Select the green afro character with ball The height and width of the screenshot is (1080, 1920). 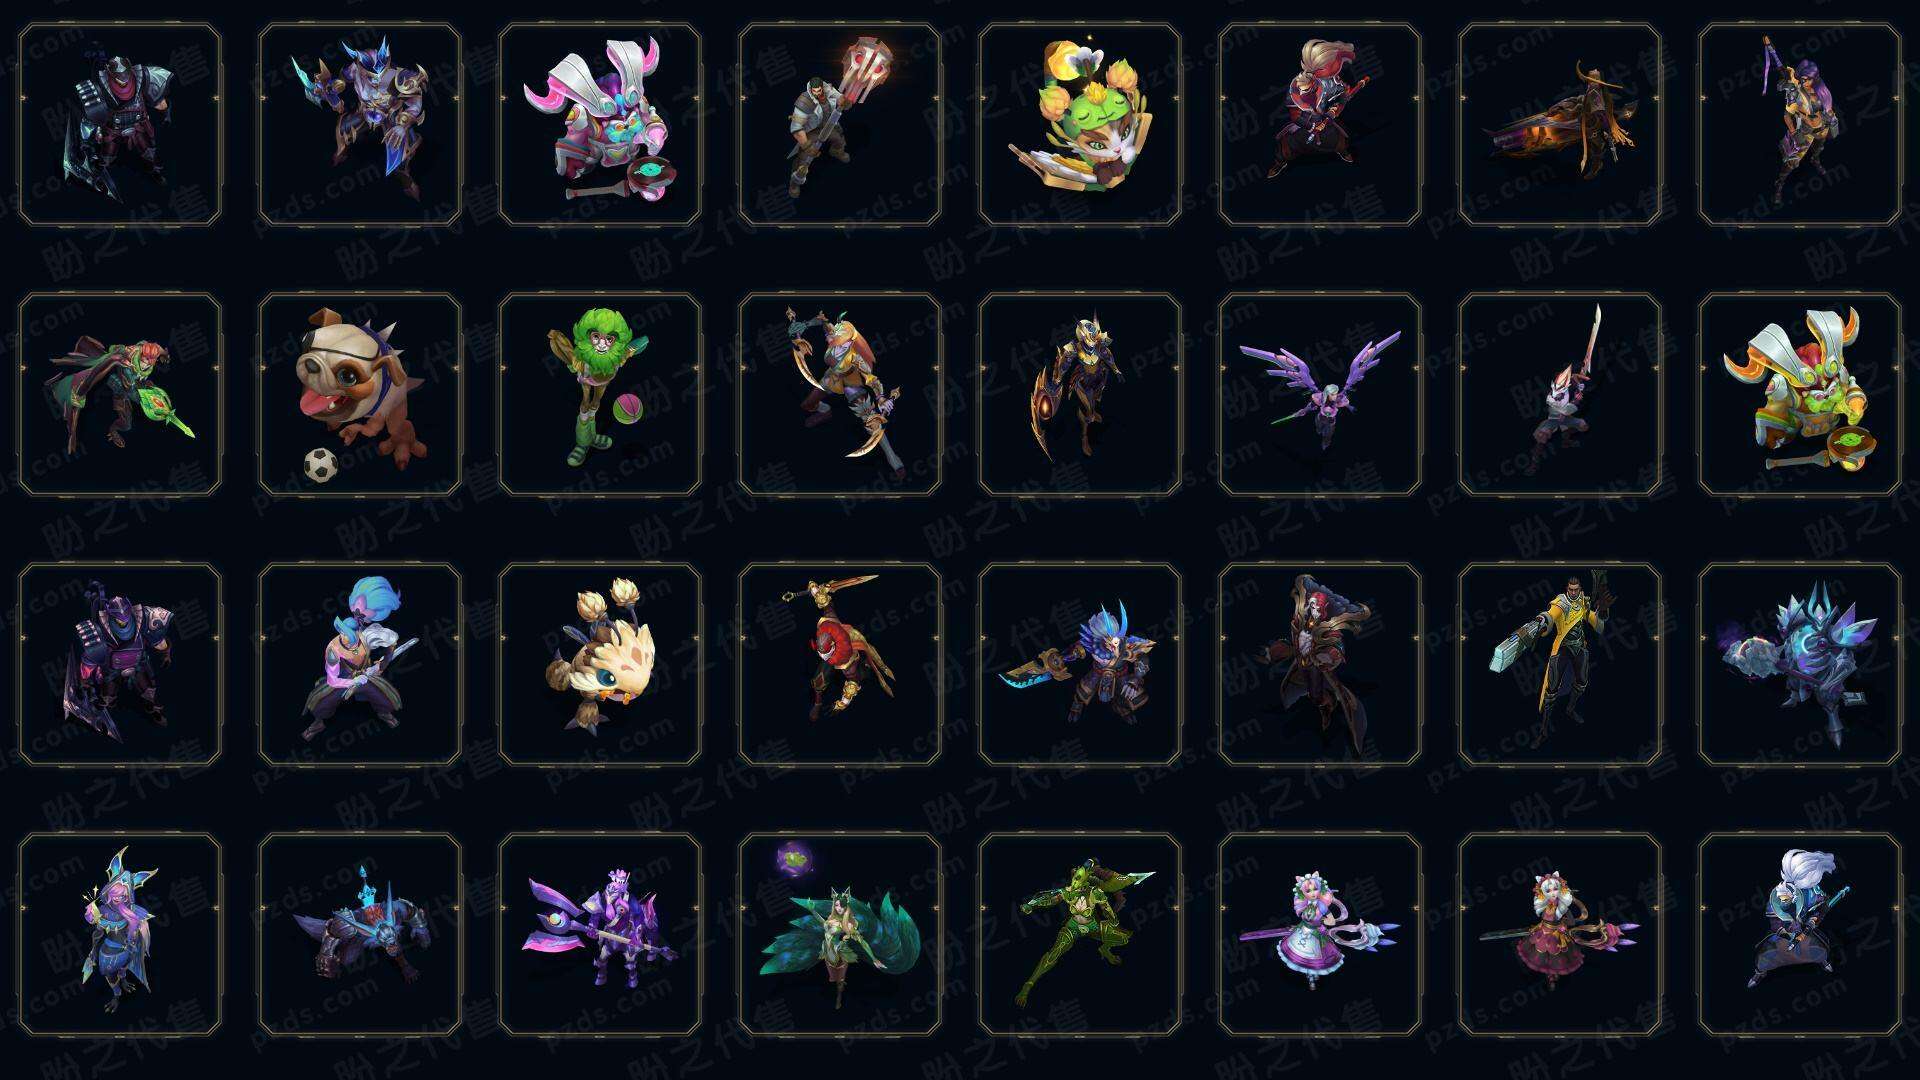[x=600, y=394]
